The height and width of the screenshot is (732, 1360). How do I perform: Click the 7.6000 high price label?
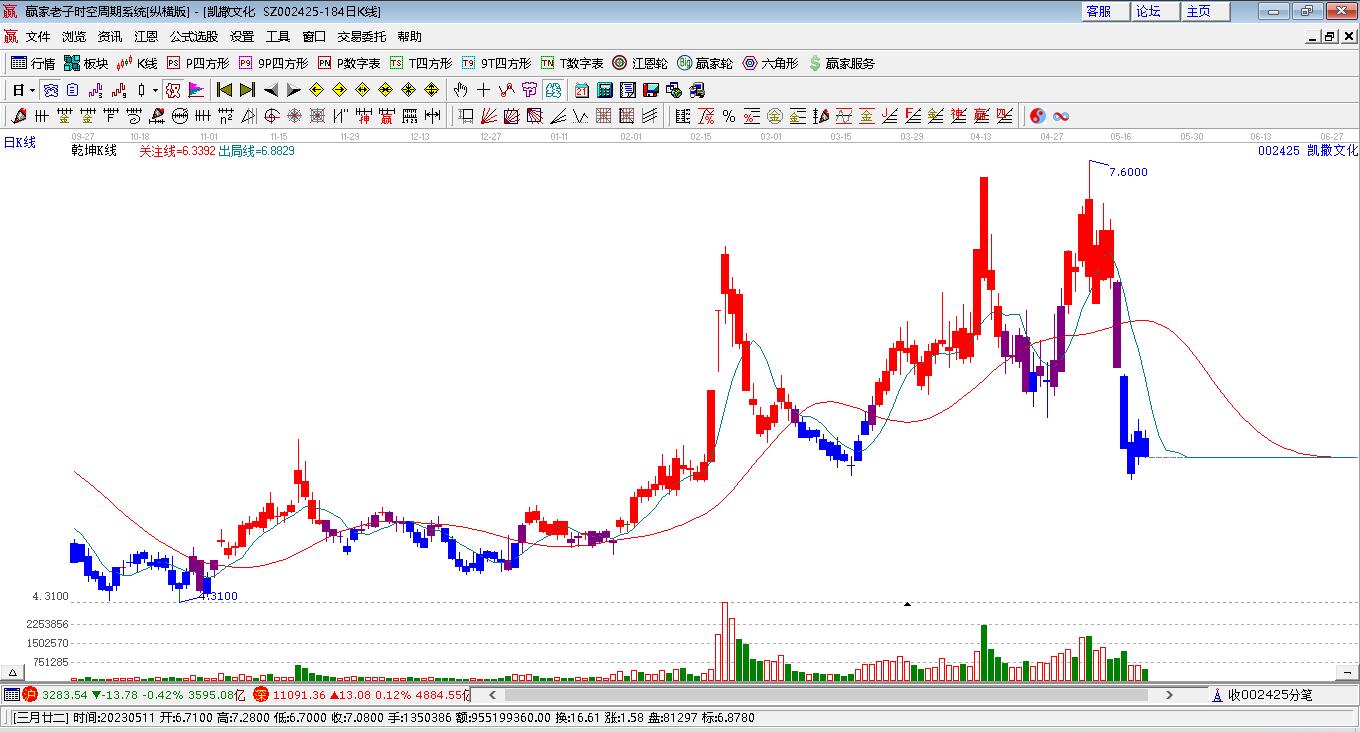click(1129, 172)
